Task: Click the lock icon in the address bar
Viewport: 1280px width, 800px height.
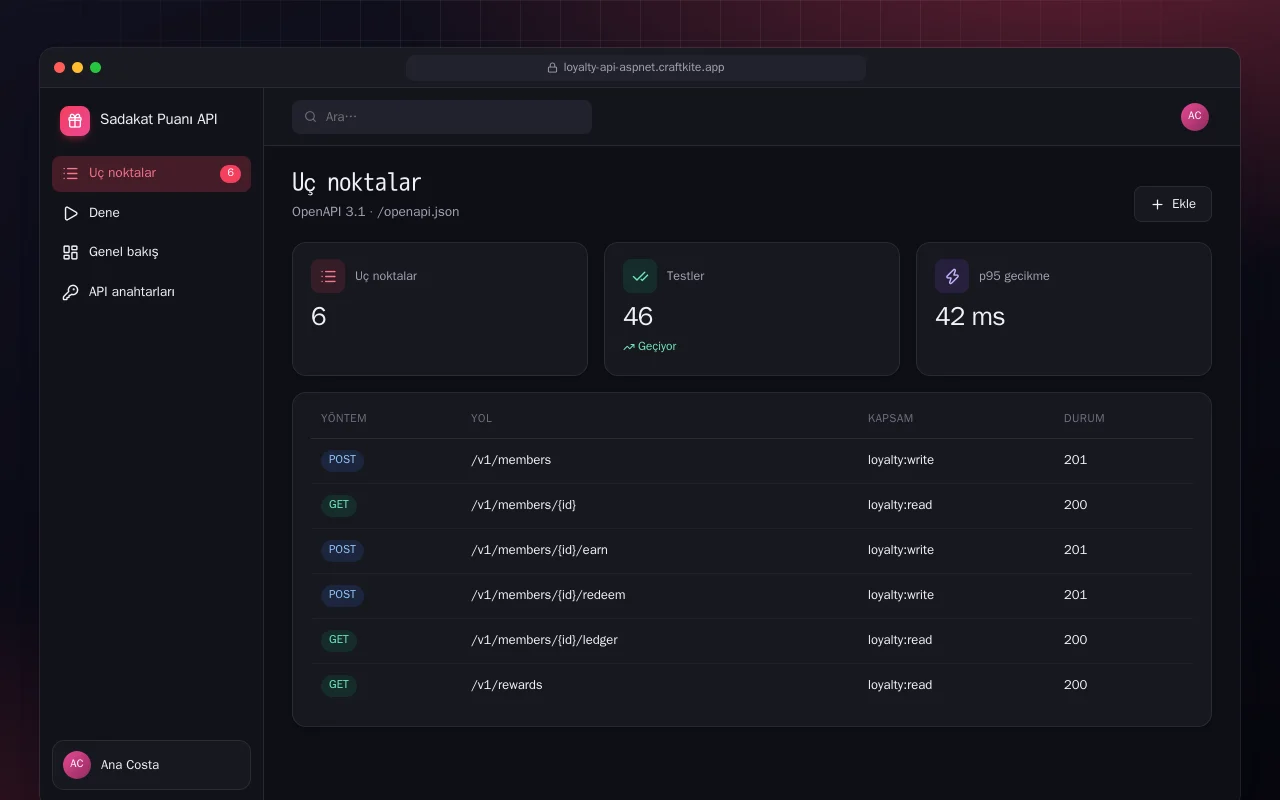Action: (x=552, y=68)
